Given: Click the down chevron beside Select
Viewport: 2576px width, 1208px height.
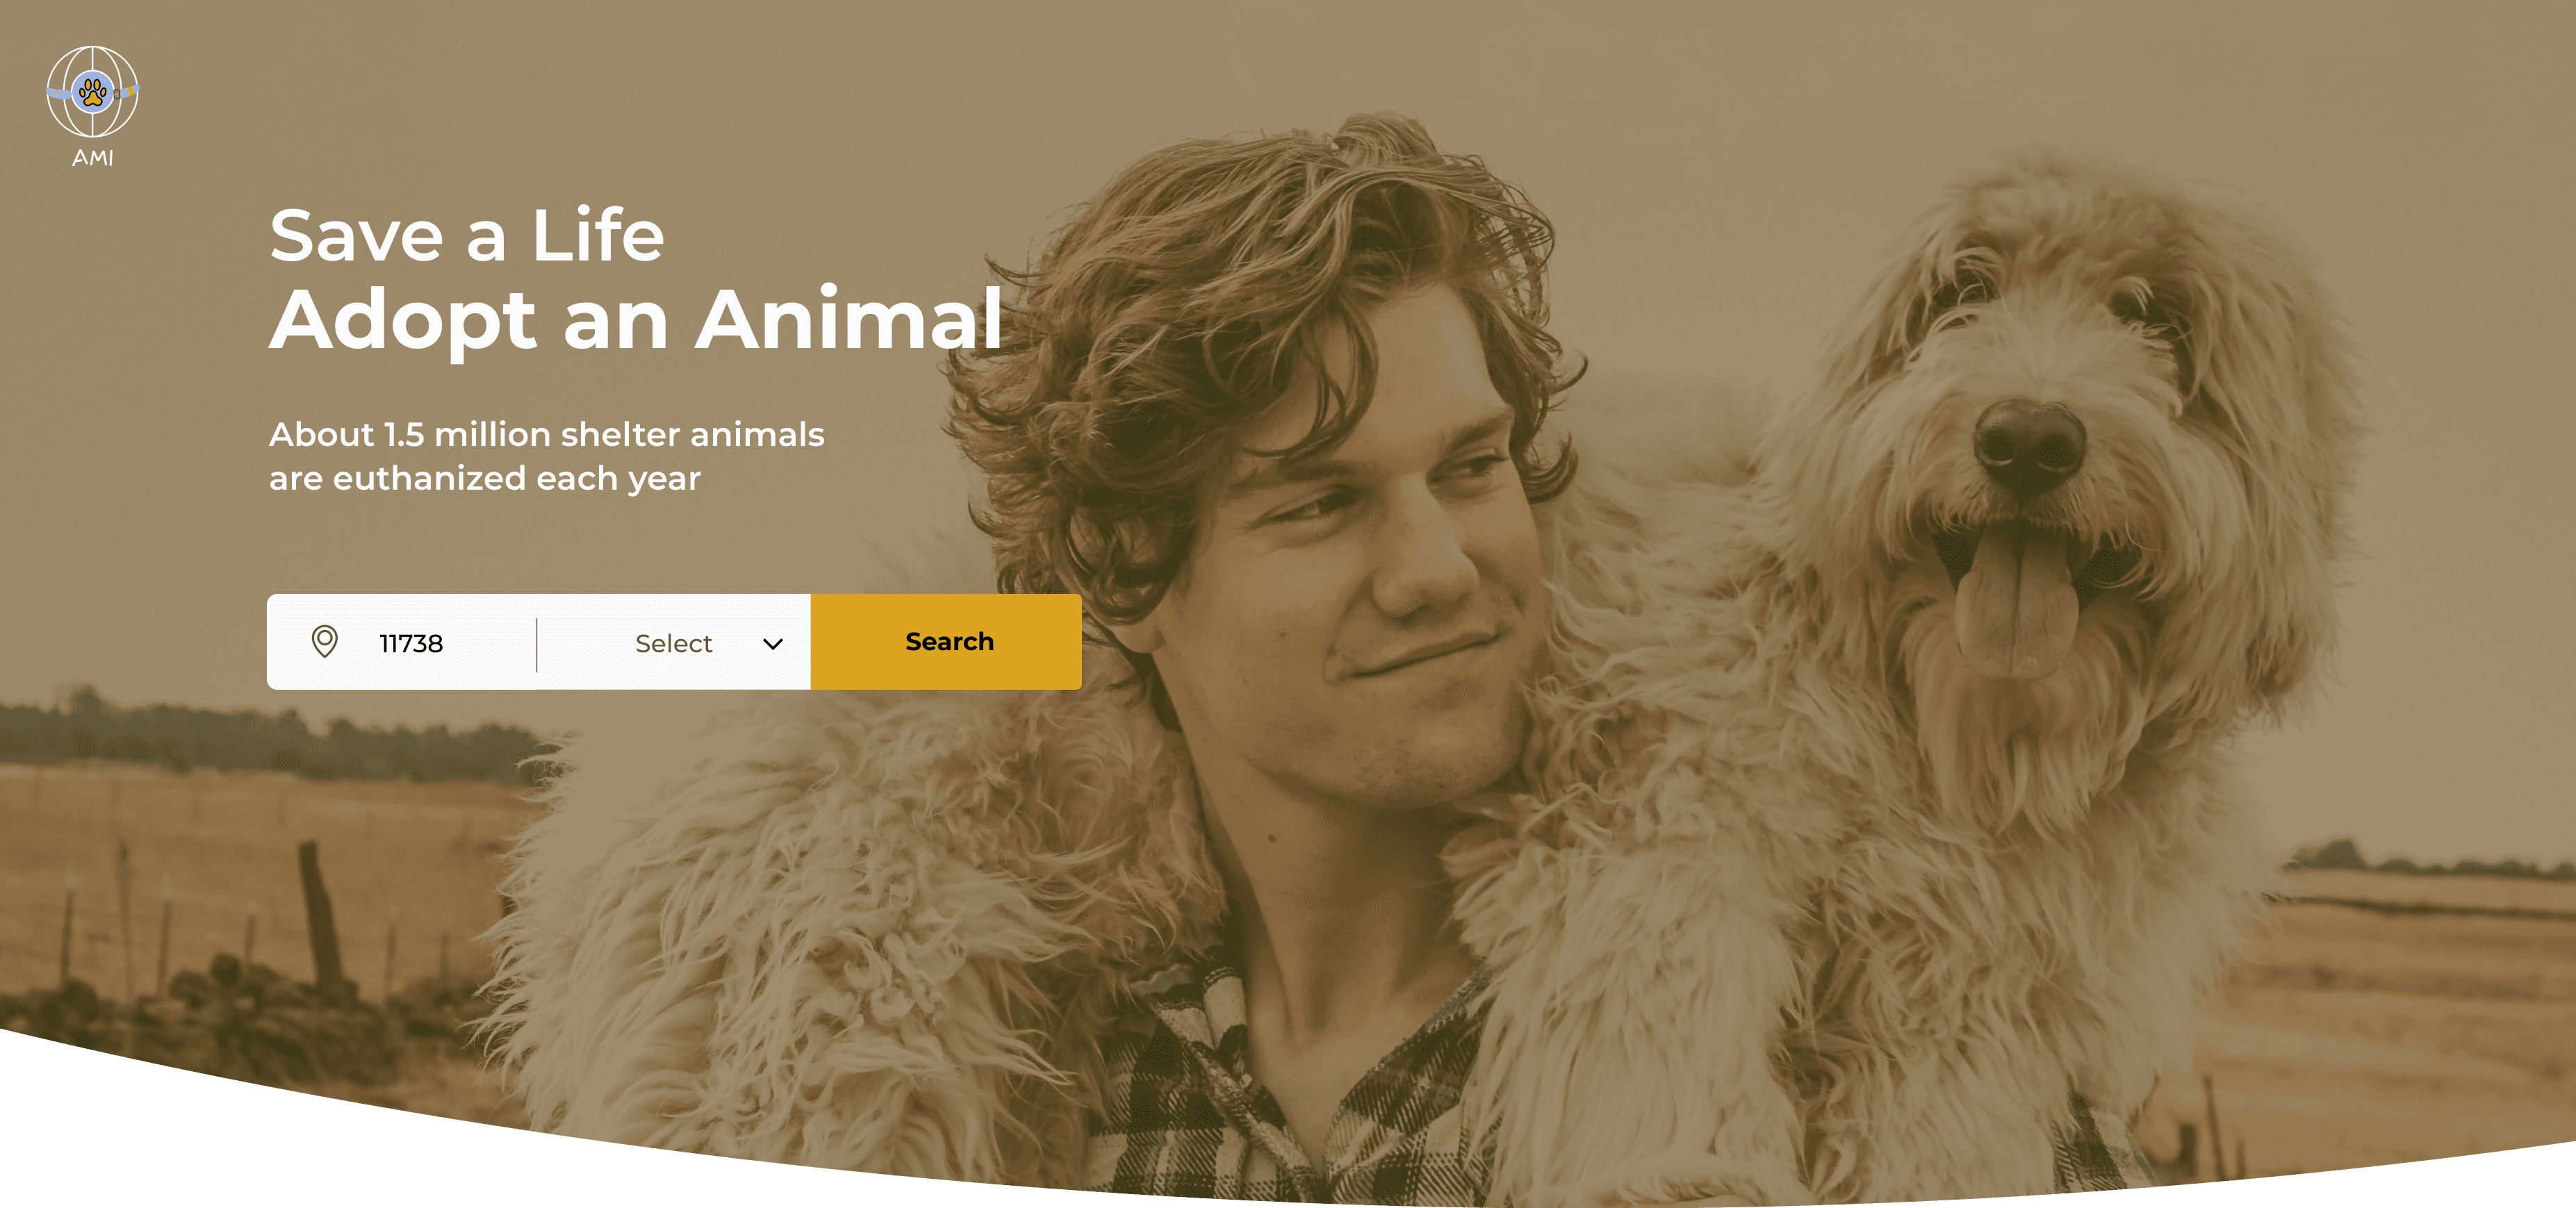Looking at the screenshot, I should pos(772,644).
